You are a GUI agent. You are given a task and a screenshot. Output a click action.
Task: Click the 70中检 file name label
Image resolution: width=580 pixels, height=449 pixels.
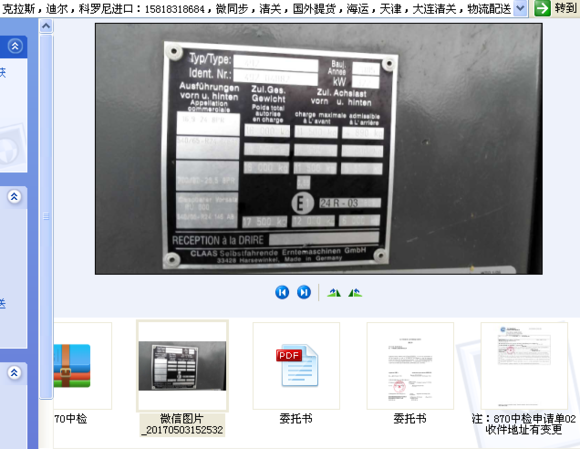tap(71, 419)
